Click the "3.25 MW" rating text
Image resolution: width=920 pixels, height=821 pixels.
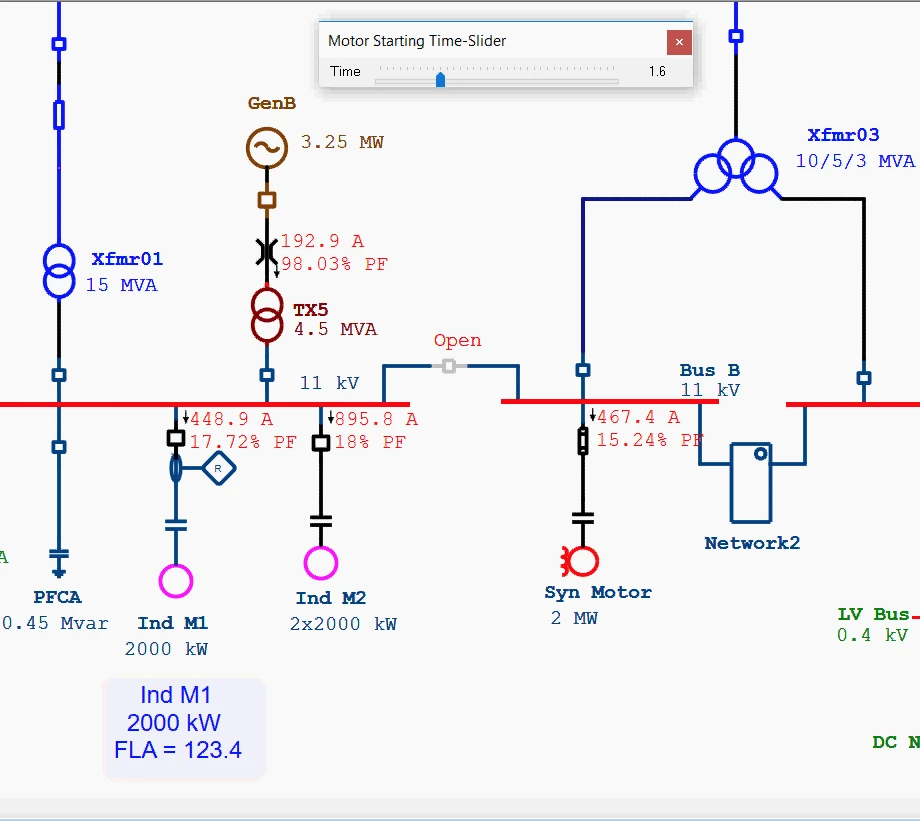point(342,142)
